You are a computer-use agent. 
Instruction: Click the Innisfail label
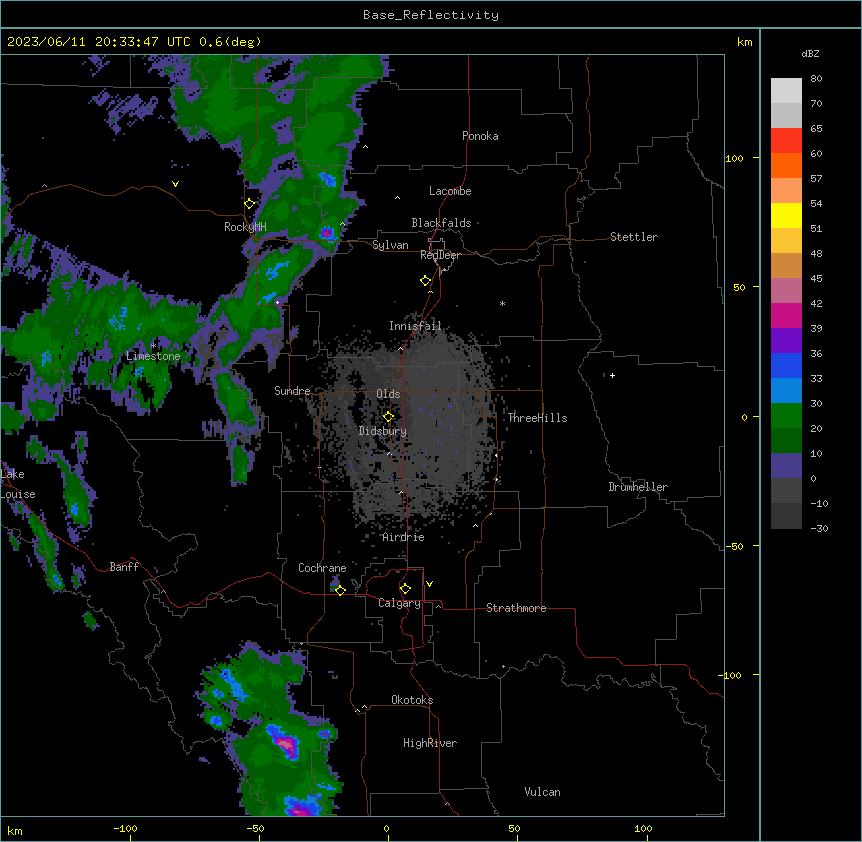point(415,326)
